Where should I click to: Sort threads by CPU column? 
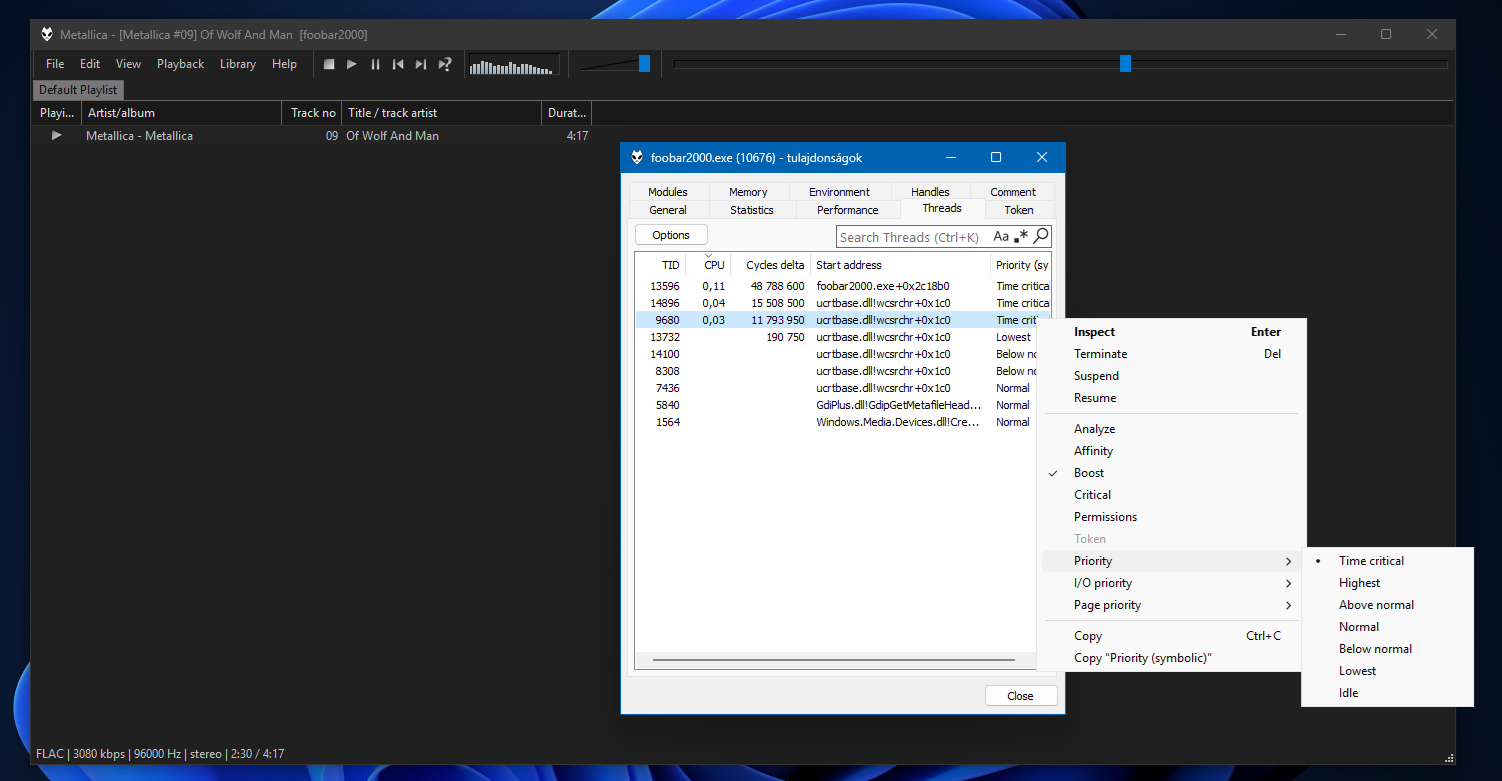tap(709, 265)
